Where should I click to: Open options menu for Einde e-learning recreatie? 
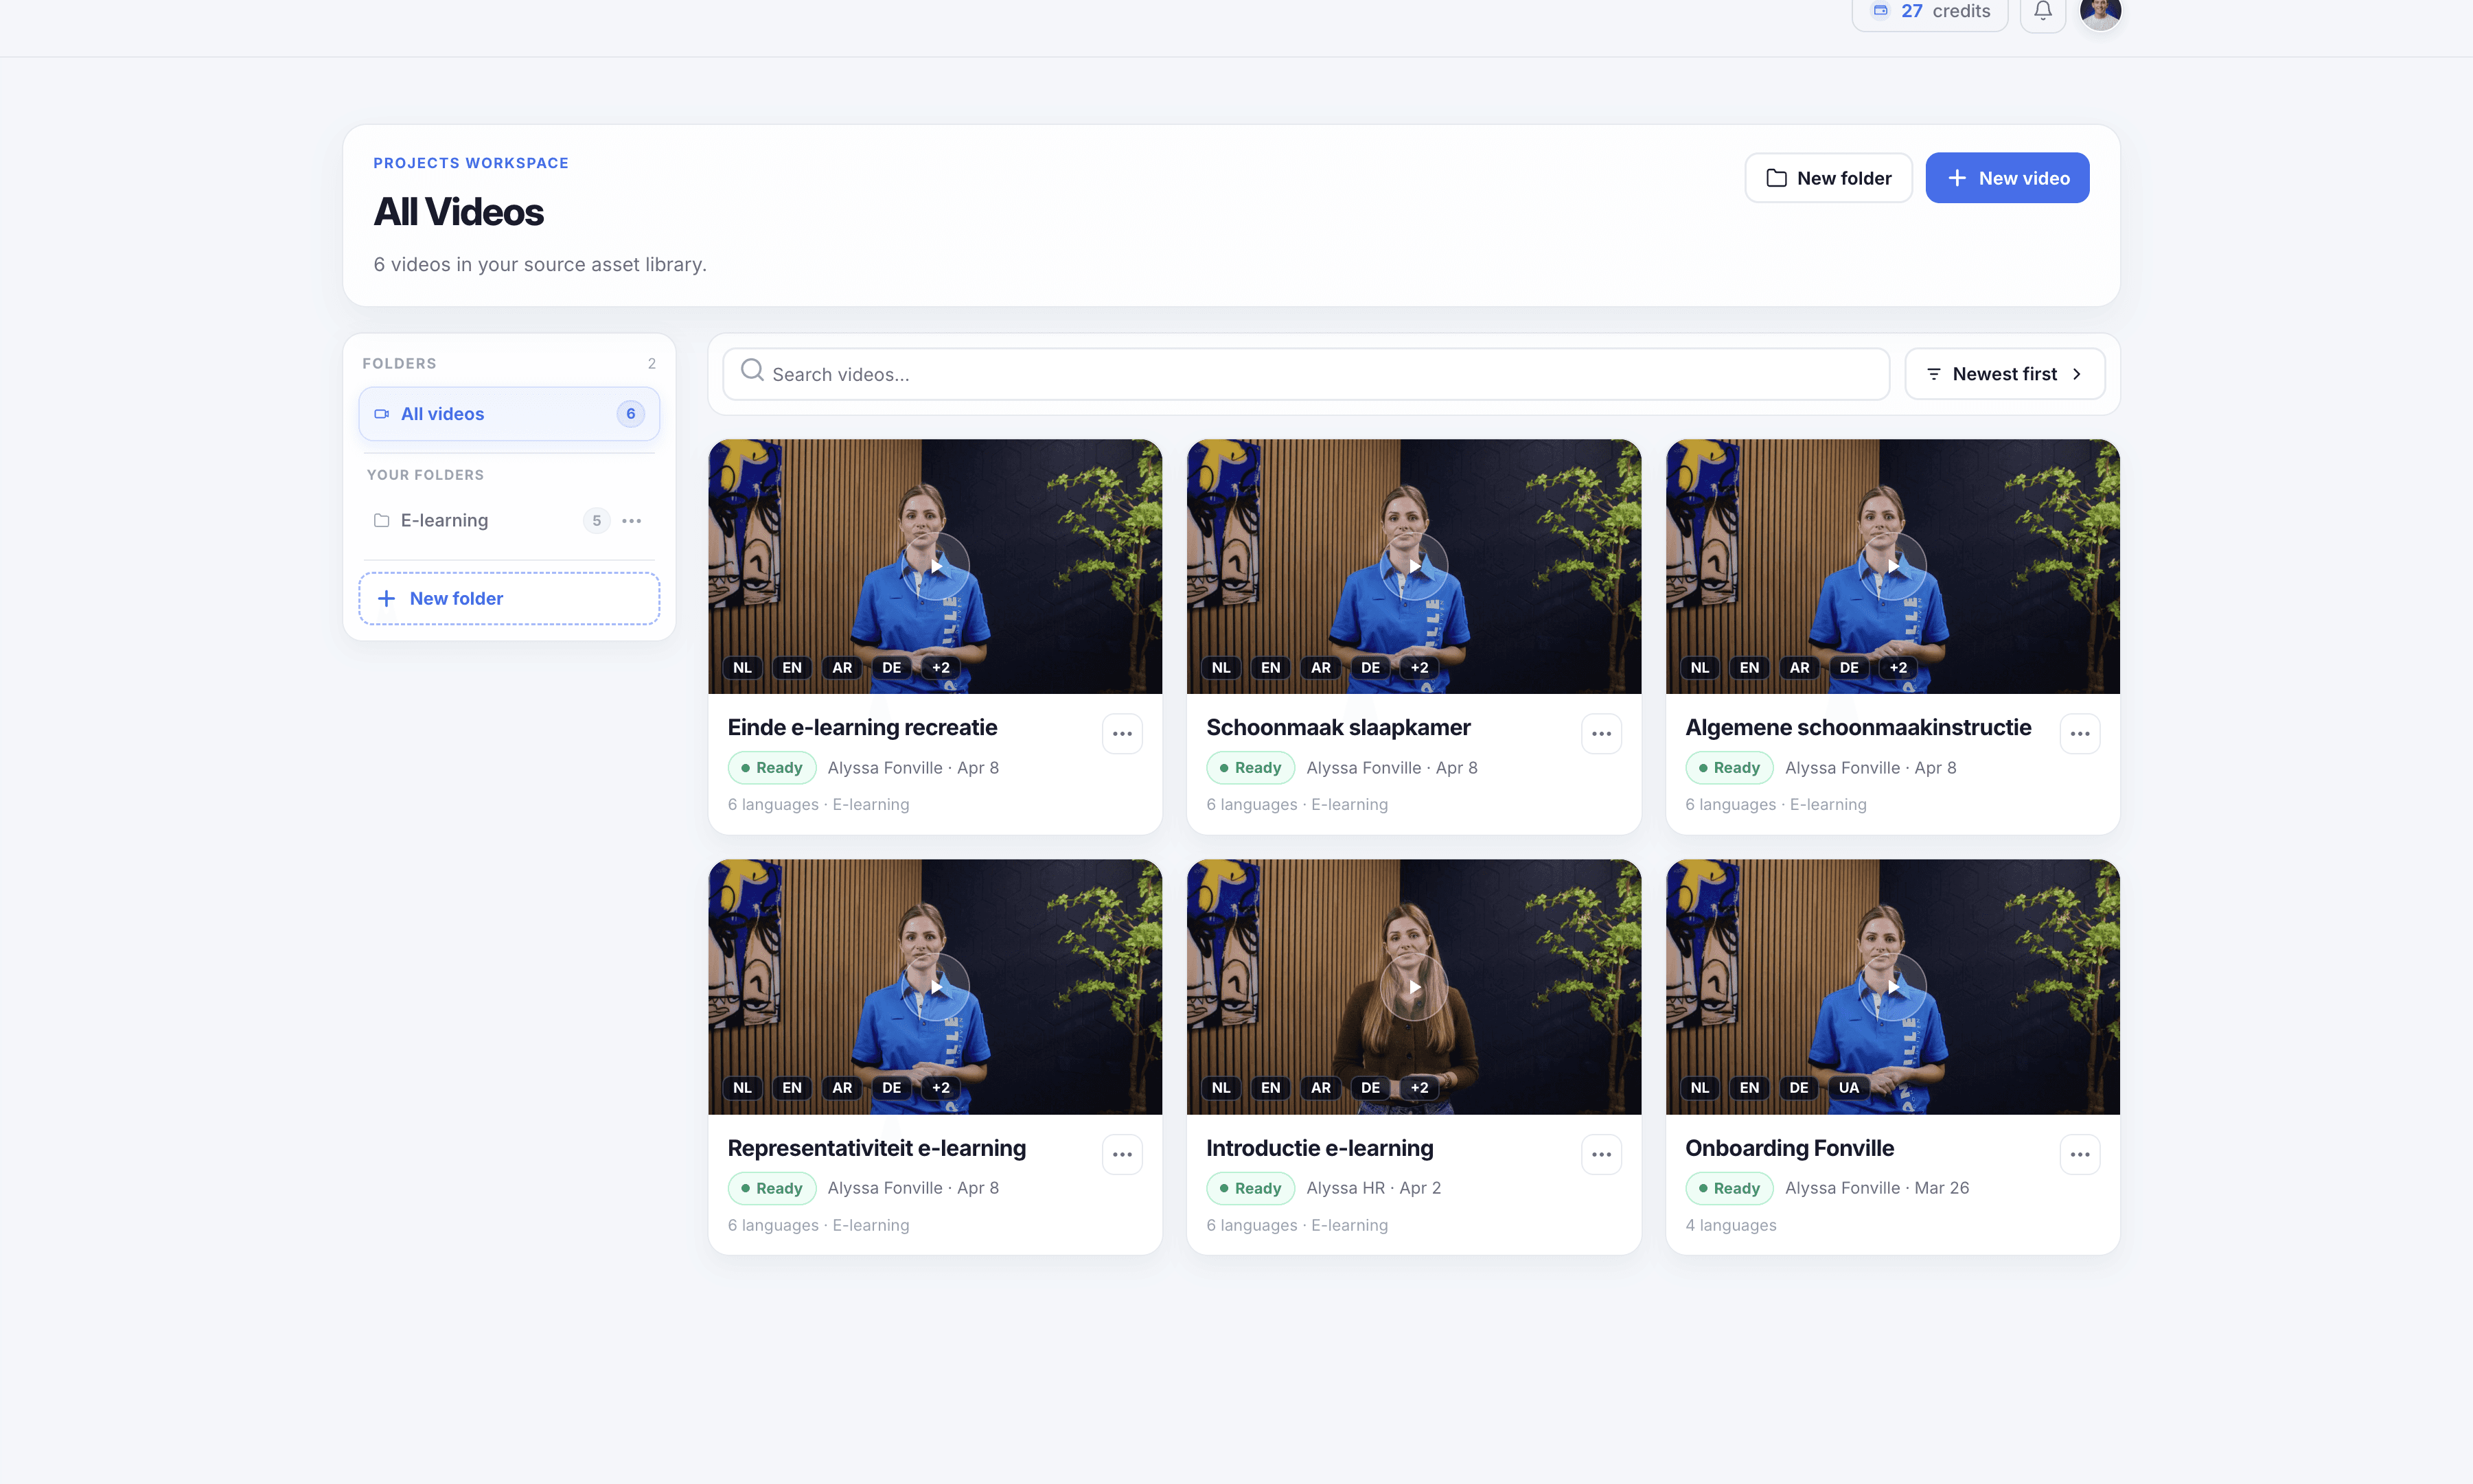(1122, 733)
